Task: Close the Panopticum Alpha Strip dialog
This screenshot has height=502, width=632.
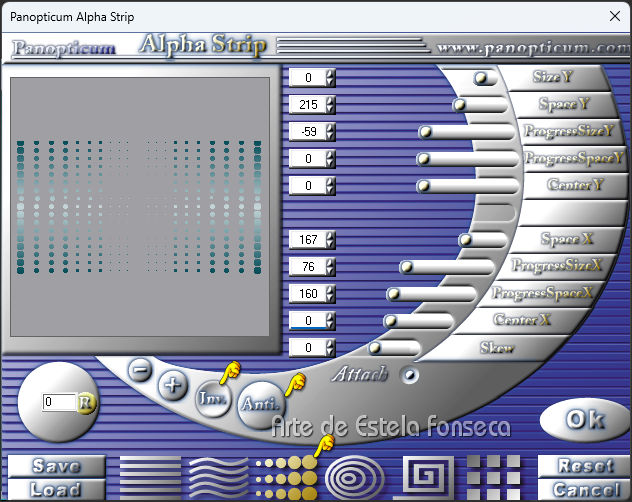Action: [x=615, y=16]
